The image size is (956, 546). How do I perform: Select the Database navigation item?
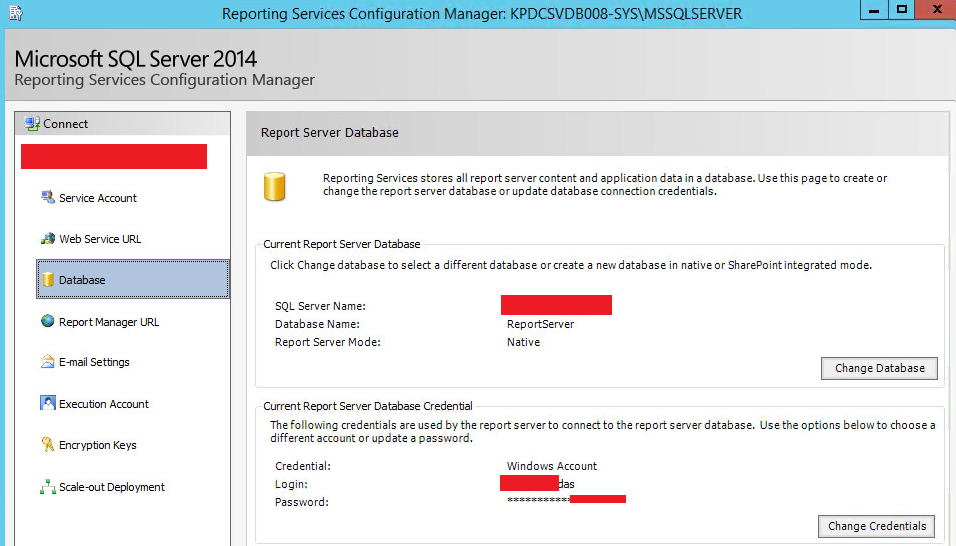[133, 279]
